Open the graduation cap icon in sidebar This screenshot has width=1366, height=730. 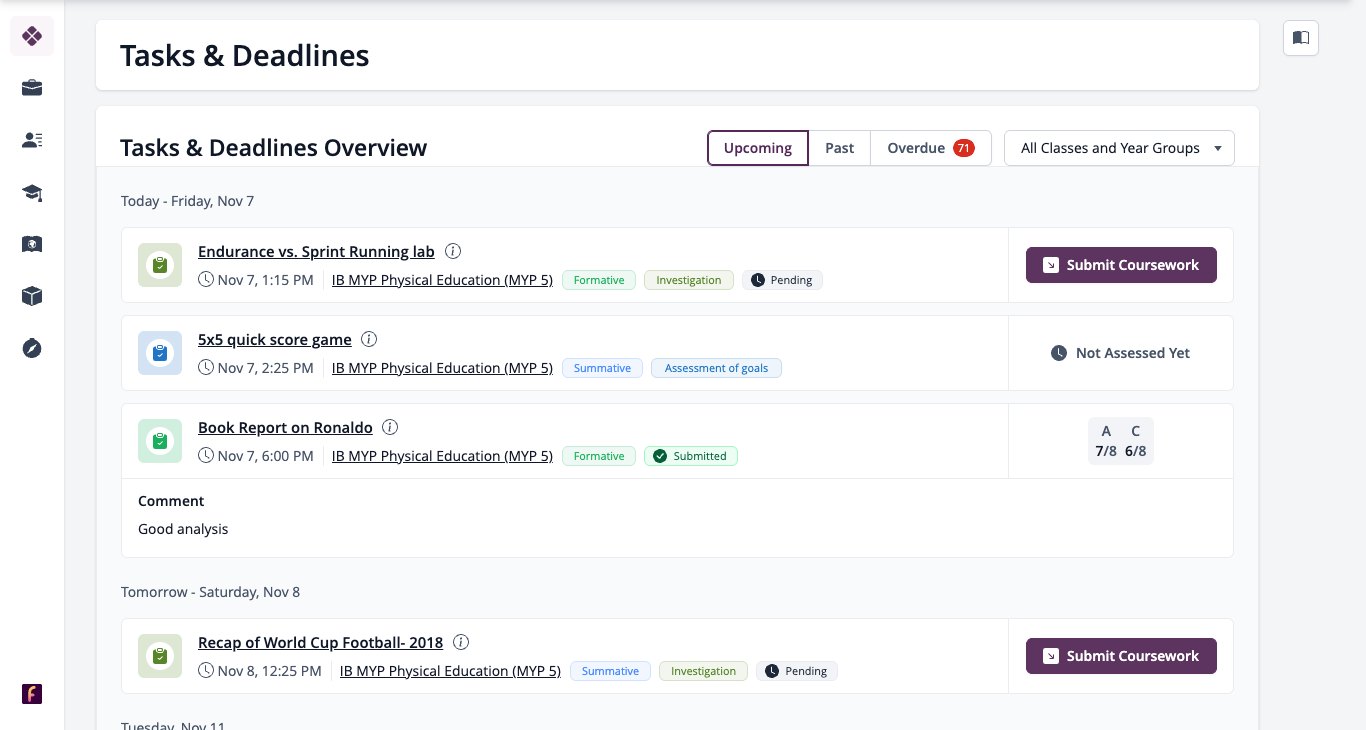point(32,192)
